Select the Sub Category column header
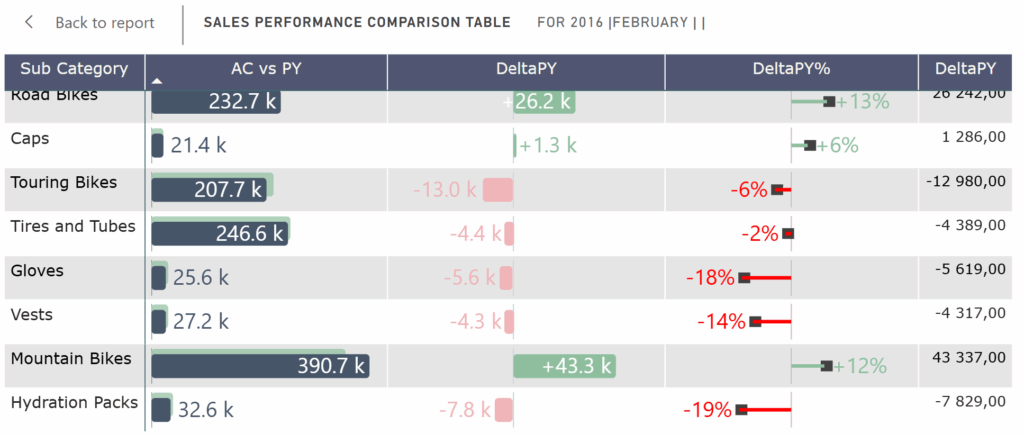Screen dimensions: 1024x434 coord(74,69)
